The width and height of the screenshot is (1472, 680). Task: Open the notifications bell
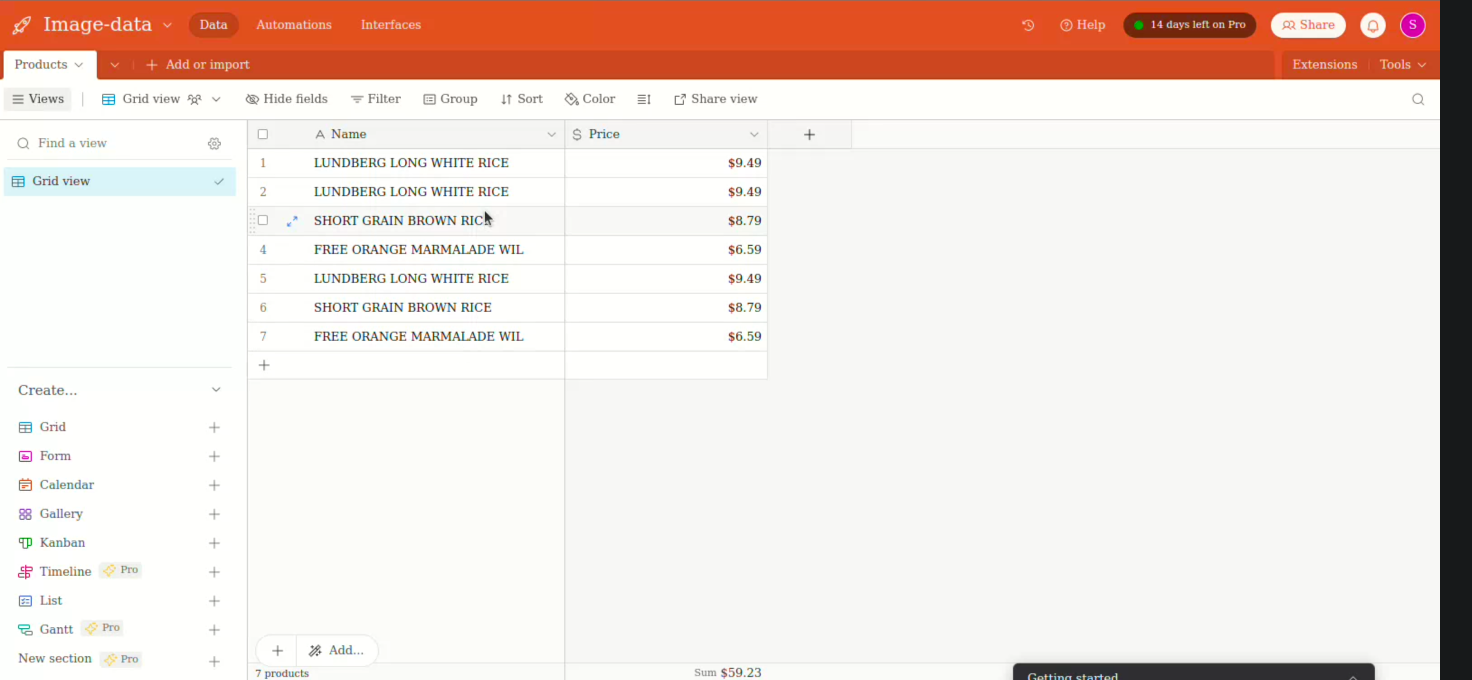point(1373,25)
